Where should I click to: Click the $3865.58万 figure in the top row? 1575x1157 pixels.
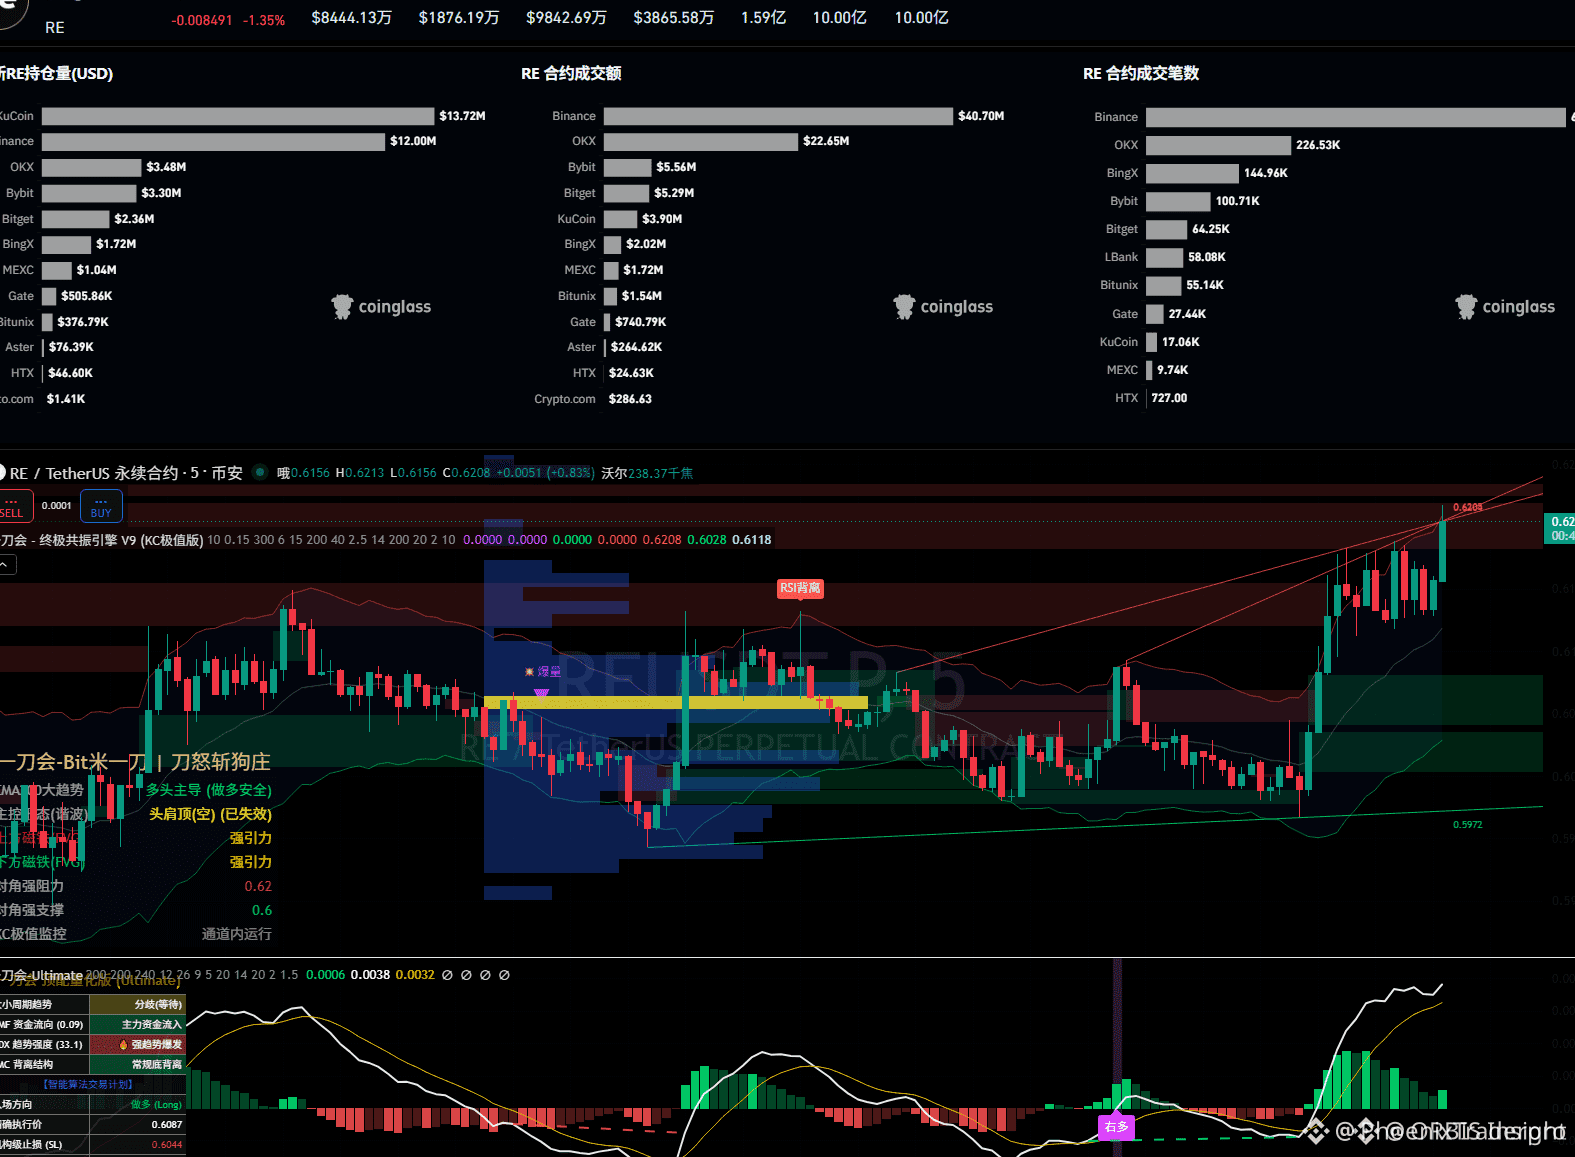pyautogui.click(x=674, y=18)
